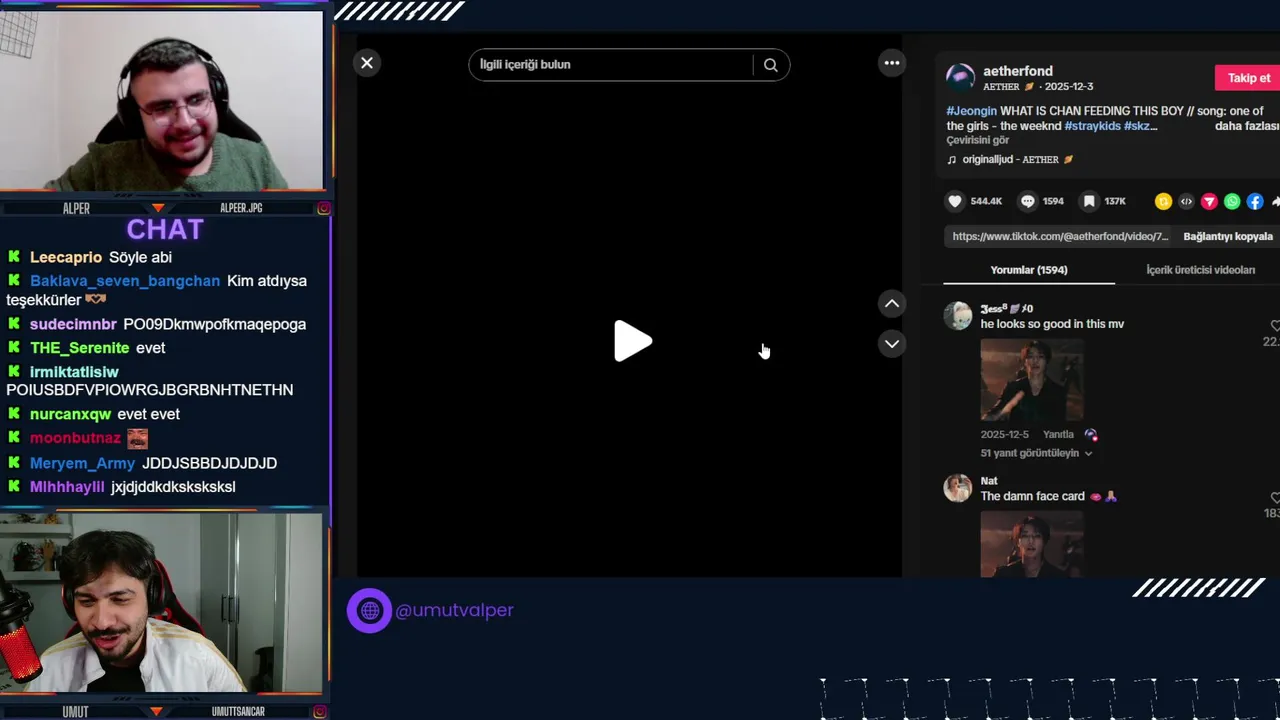
Task: Click chat username Baklava_seven_bangchan
Action: pyautogui.click(x=125, y=281)
